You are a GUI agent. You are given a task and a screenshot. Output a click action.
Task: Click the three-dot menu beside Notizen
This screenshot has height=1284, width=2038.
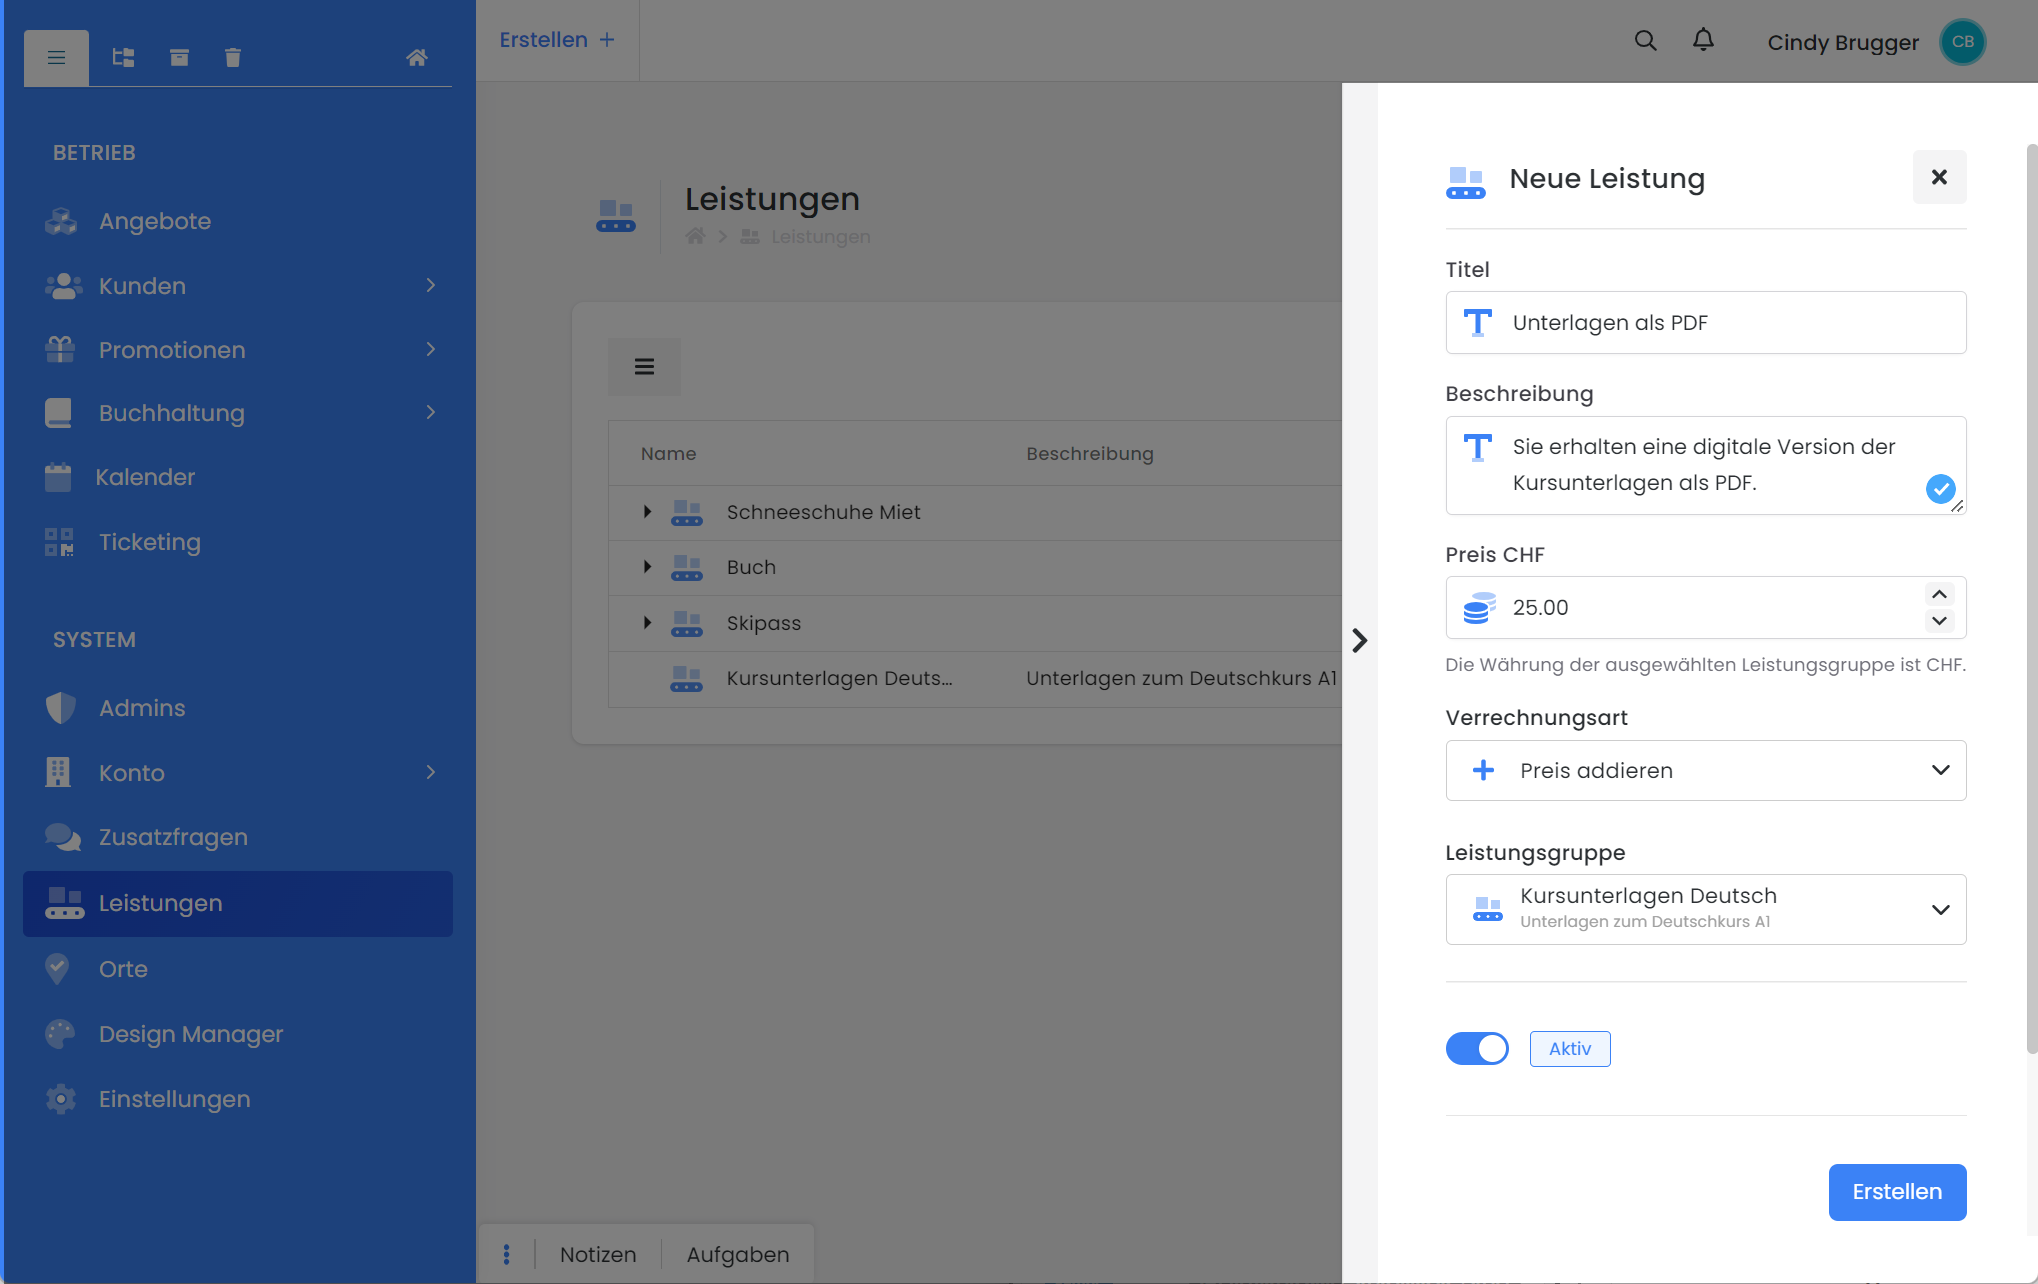click(x=507, y=1254)
